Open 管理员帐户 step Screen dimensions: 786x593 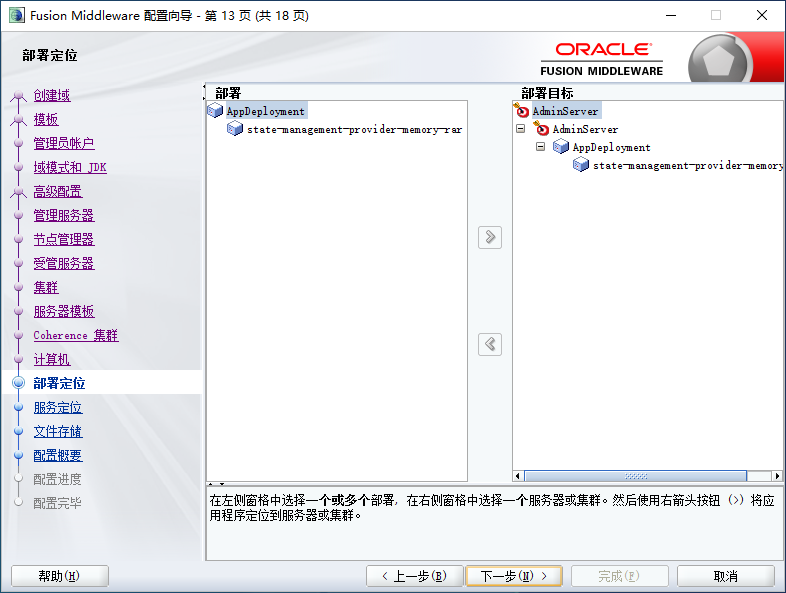(x=64, y=143)
